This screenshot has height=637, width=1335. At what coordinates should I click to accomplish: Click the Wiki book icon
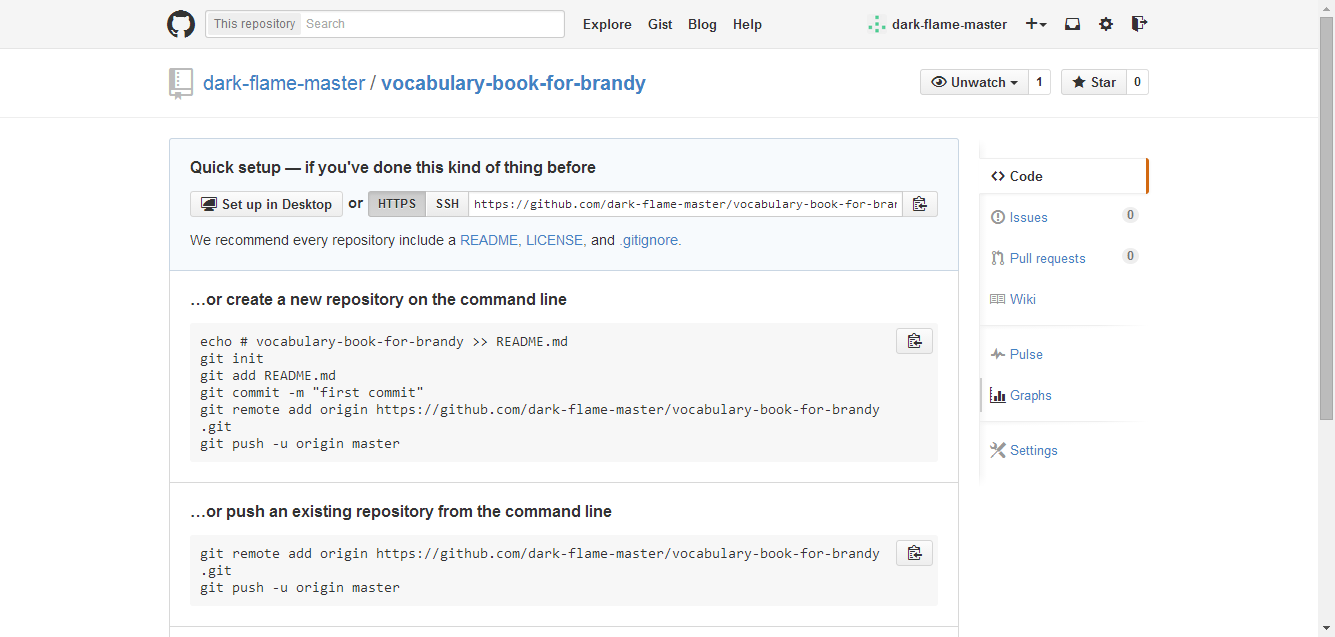(998, 299)
